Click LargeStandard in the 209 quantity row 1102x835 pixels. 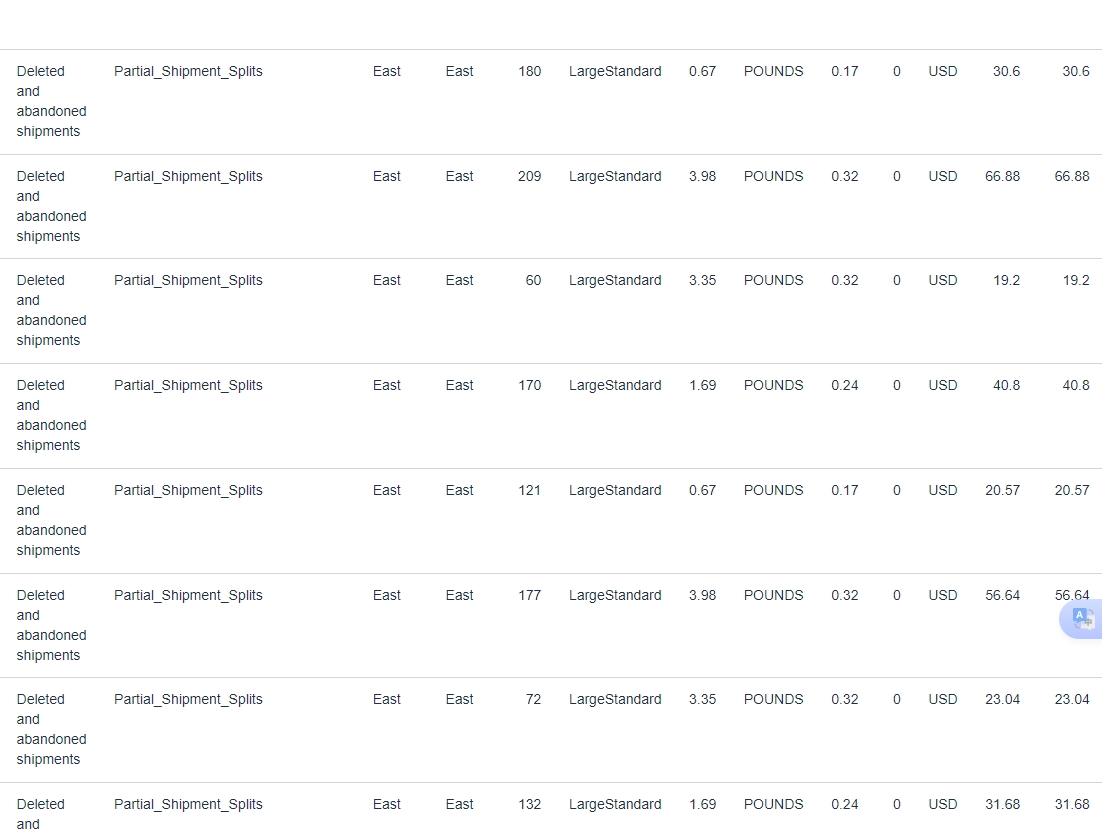click(615, 176)
